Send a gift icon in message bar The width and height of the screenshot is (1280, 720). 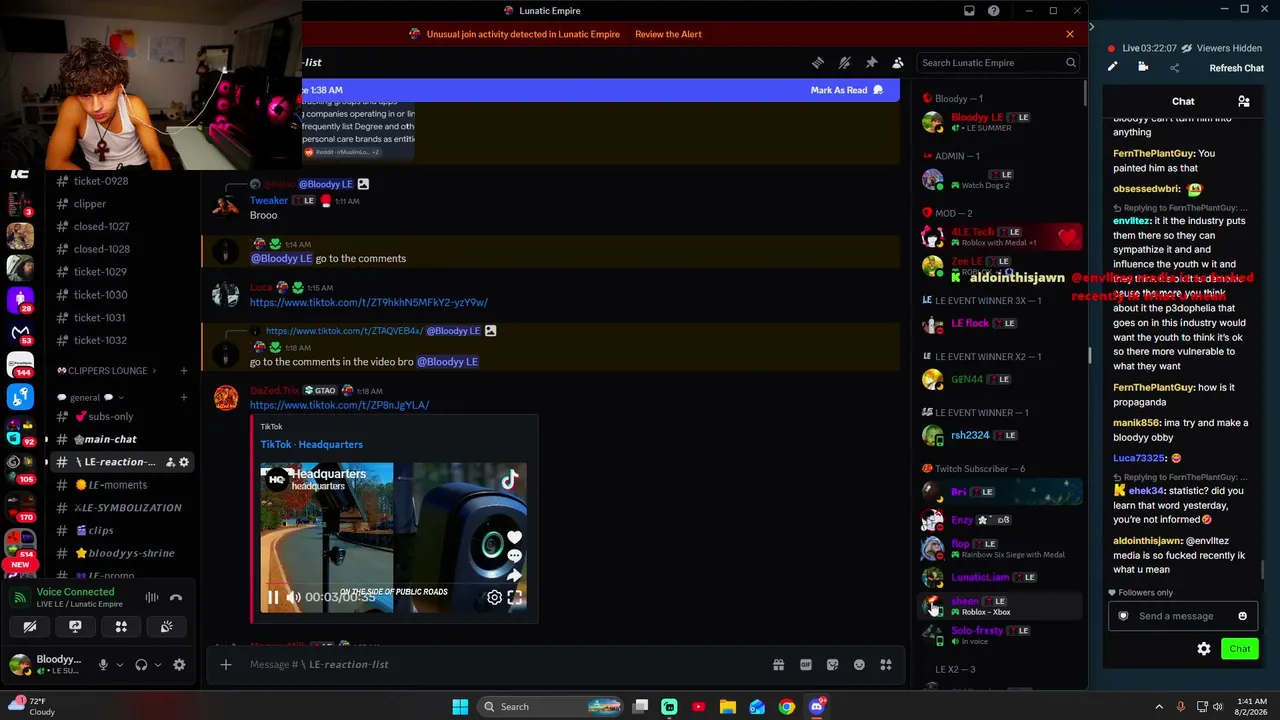778,665
